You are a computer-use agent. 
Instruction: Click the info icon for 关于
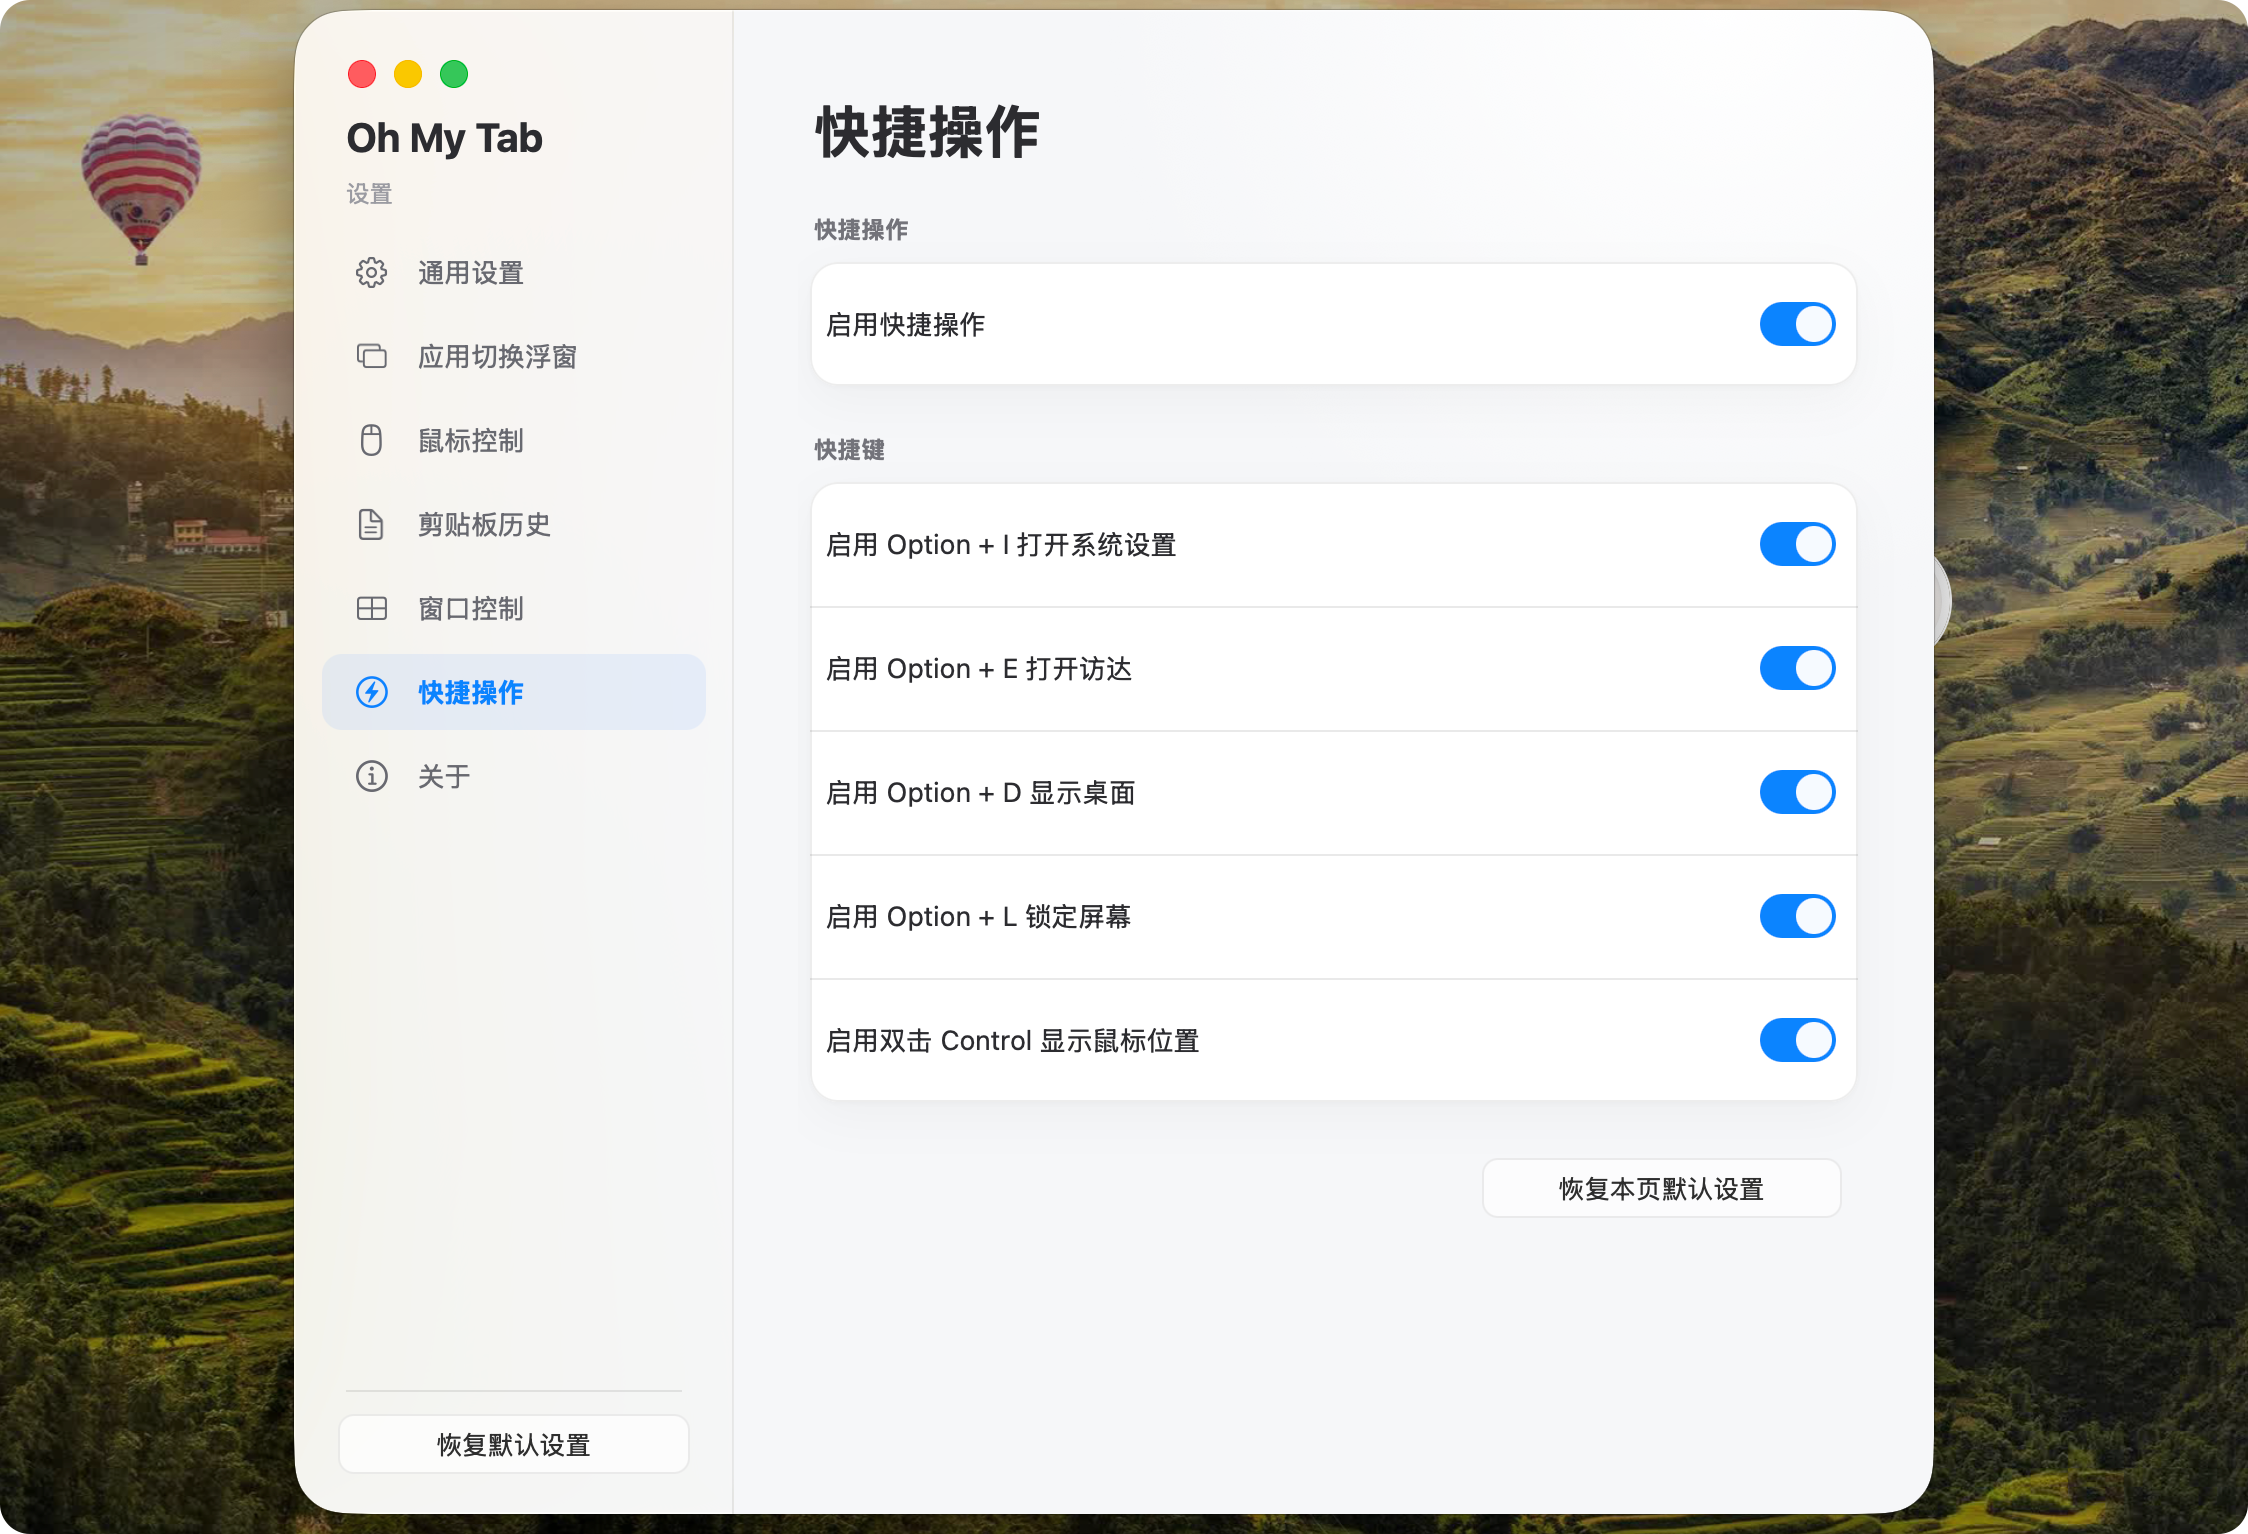click(x=371, y=776)
